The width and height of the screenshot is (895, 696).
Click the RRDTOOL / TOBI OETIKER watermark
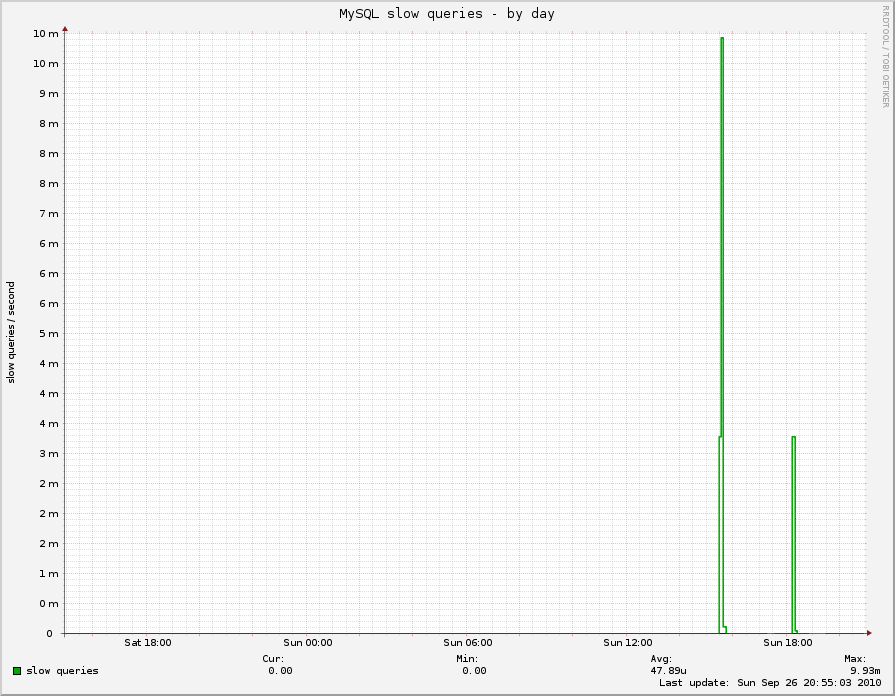(x=885, y=55)
